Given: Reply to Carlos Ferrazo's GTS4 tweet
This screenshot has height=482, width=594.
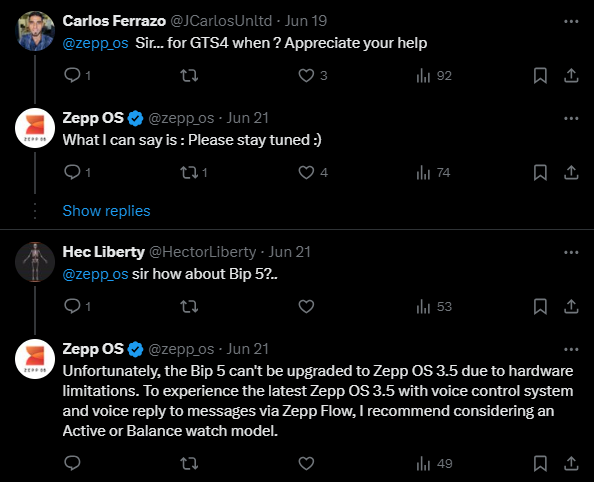Looking at the screenshot, I should click(x=72, y=75).
